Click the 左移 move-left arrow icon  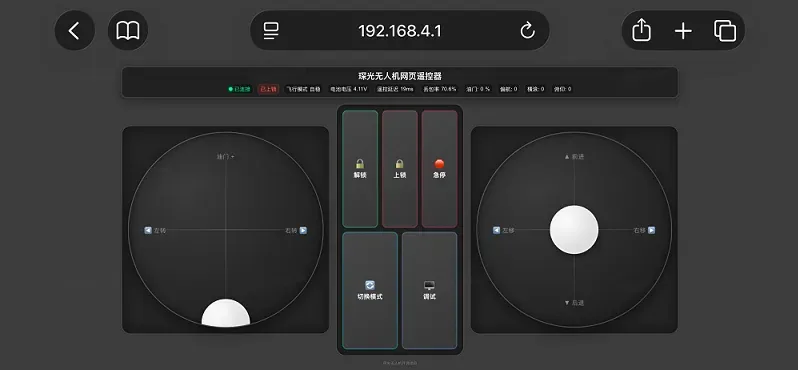point(497,231)
